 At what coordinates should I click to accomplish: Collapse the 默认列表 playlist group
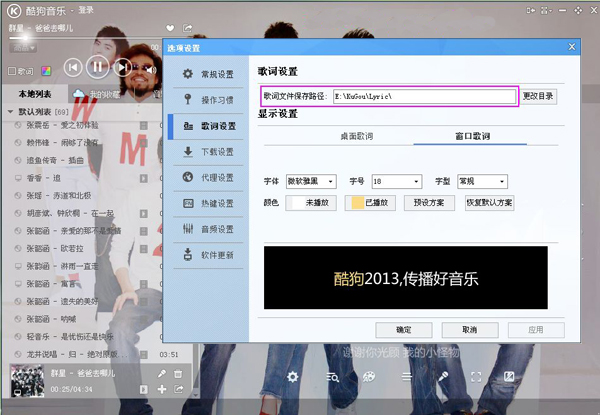11,112
